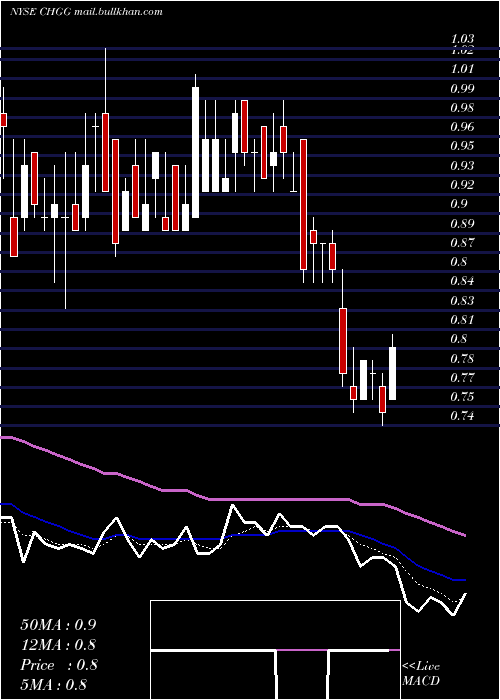
Task: Click the '<<Live MACD' label
Action: click(421, 674)
